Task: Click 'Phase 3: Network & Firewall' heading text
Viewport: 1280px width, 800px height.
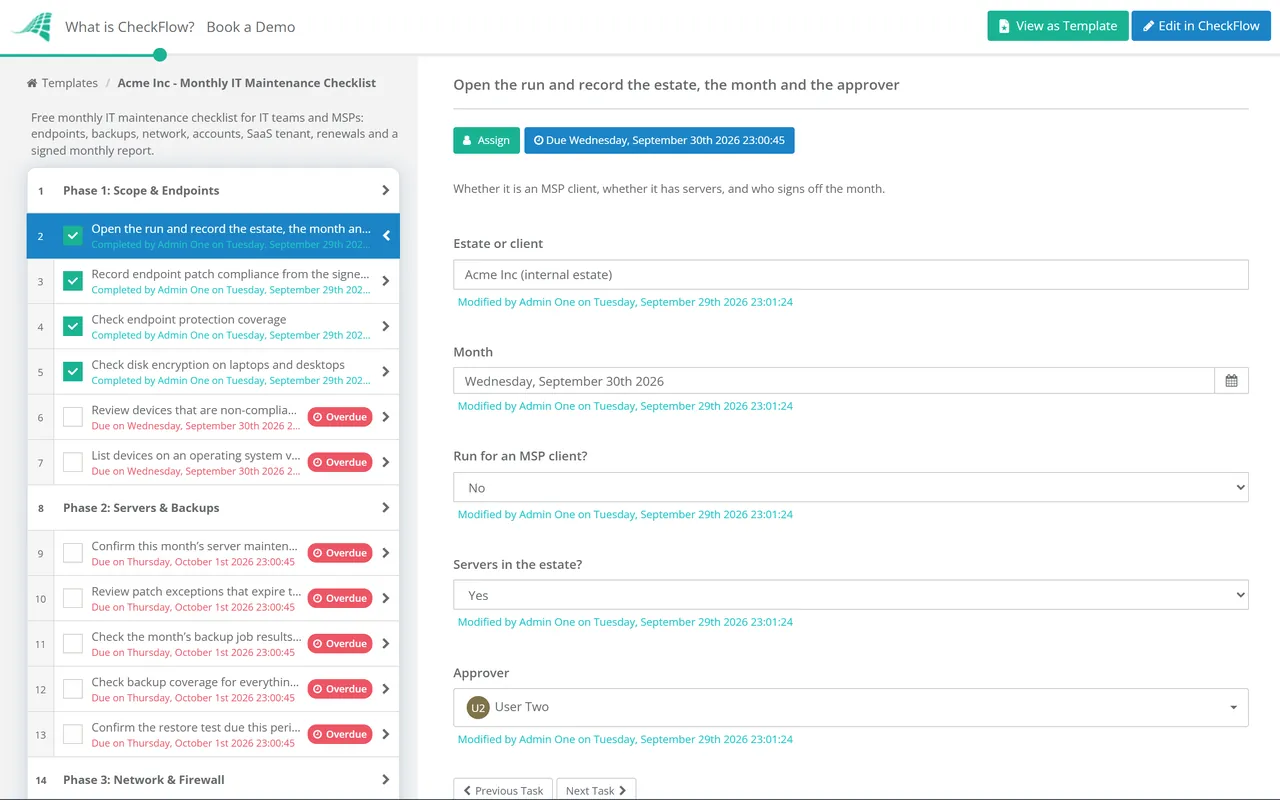Action: 144,780
